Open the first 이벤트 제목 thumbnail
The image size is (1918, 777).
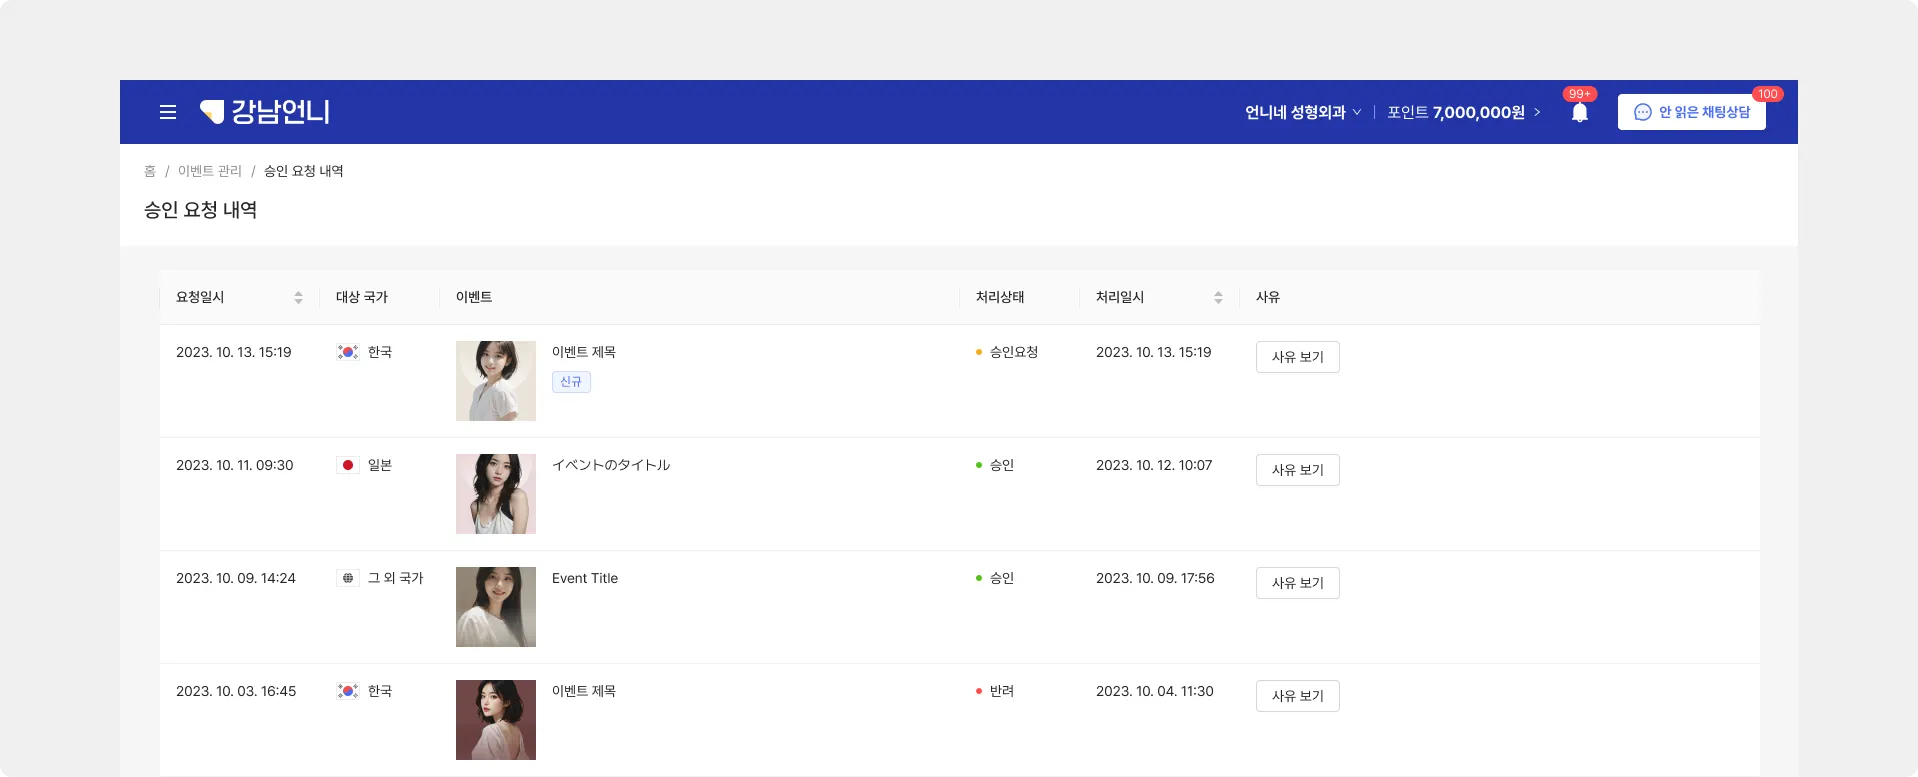point(496,381)
